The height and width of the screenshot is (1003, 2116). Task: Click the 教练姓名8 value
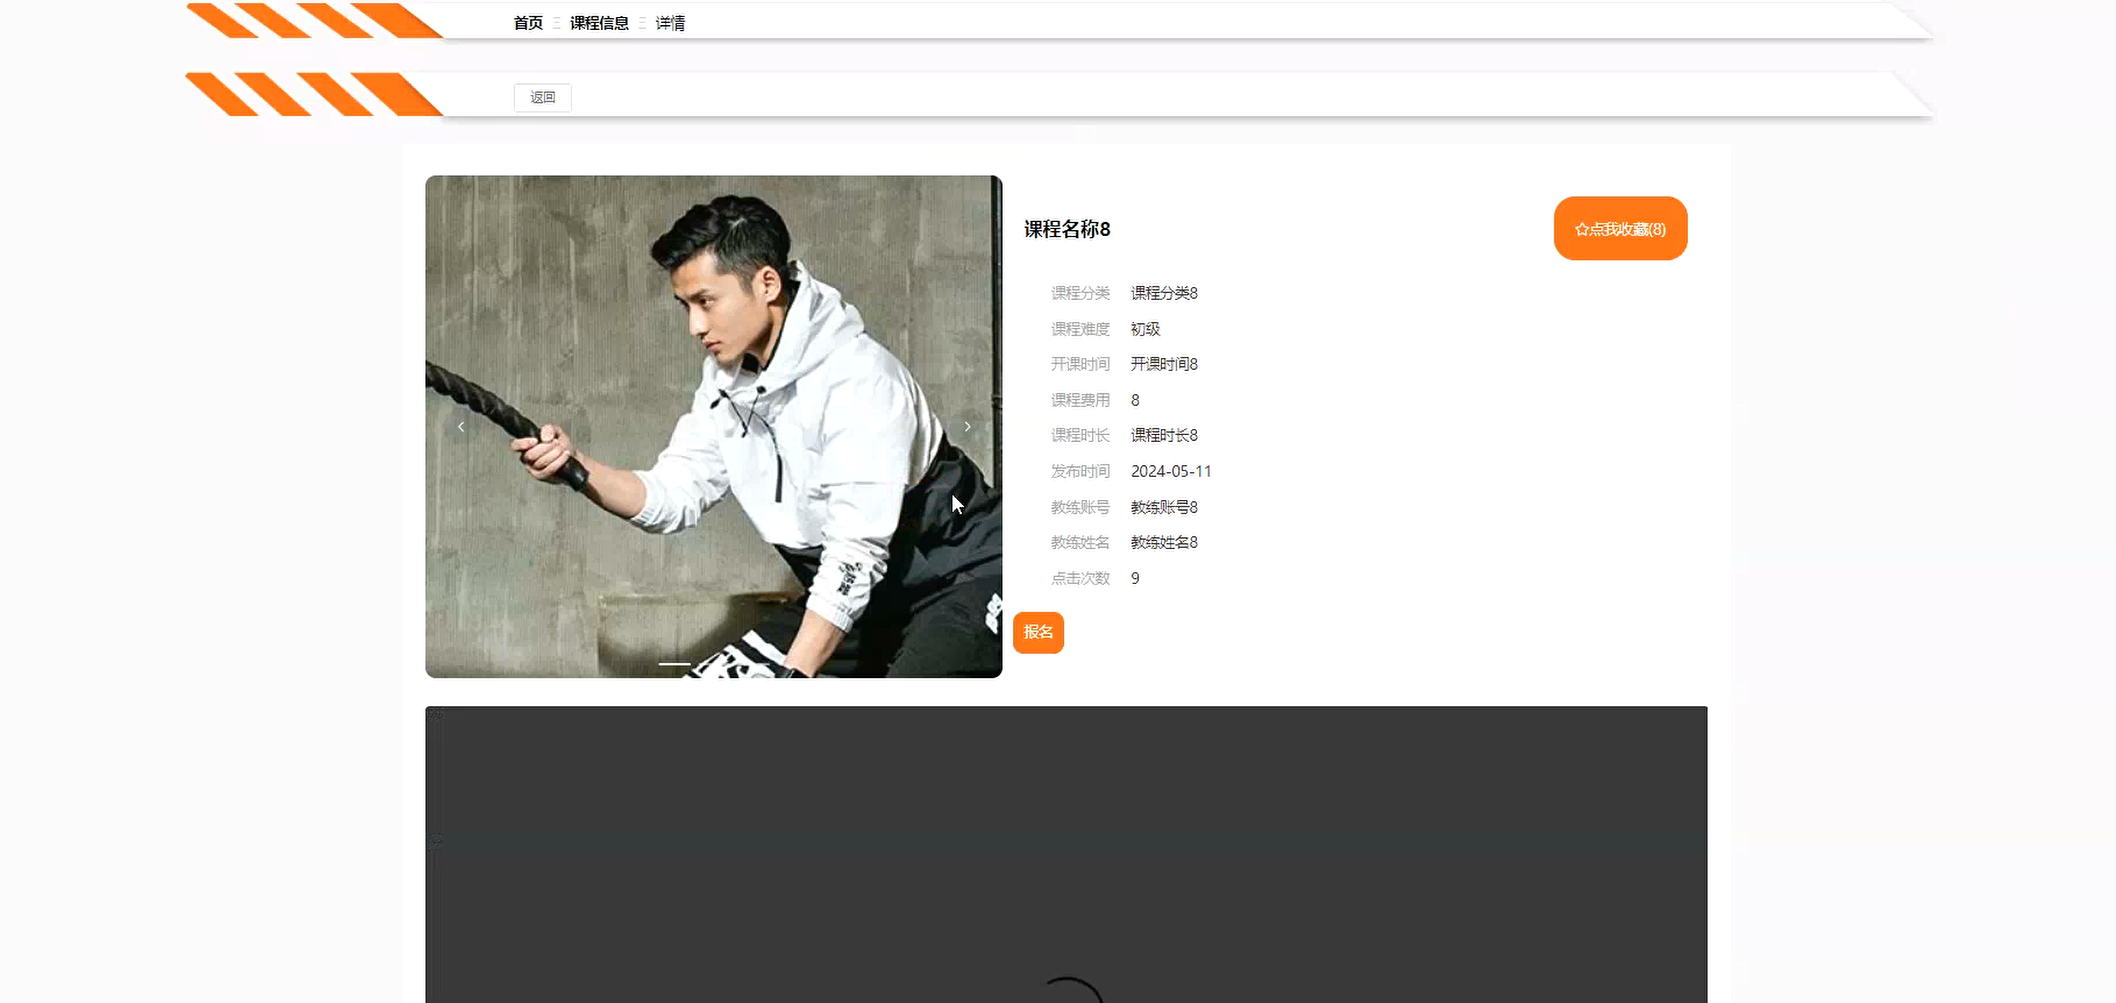pos(1164,542)
